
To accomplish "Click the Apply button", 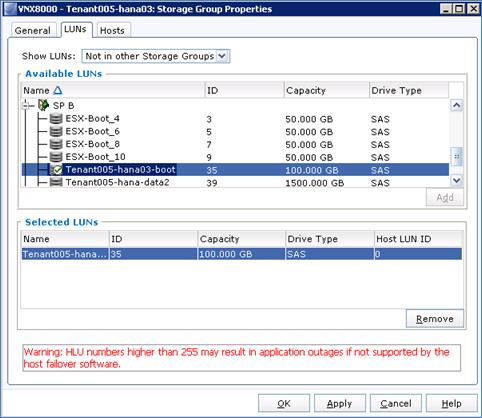I will point(339,404).
